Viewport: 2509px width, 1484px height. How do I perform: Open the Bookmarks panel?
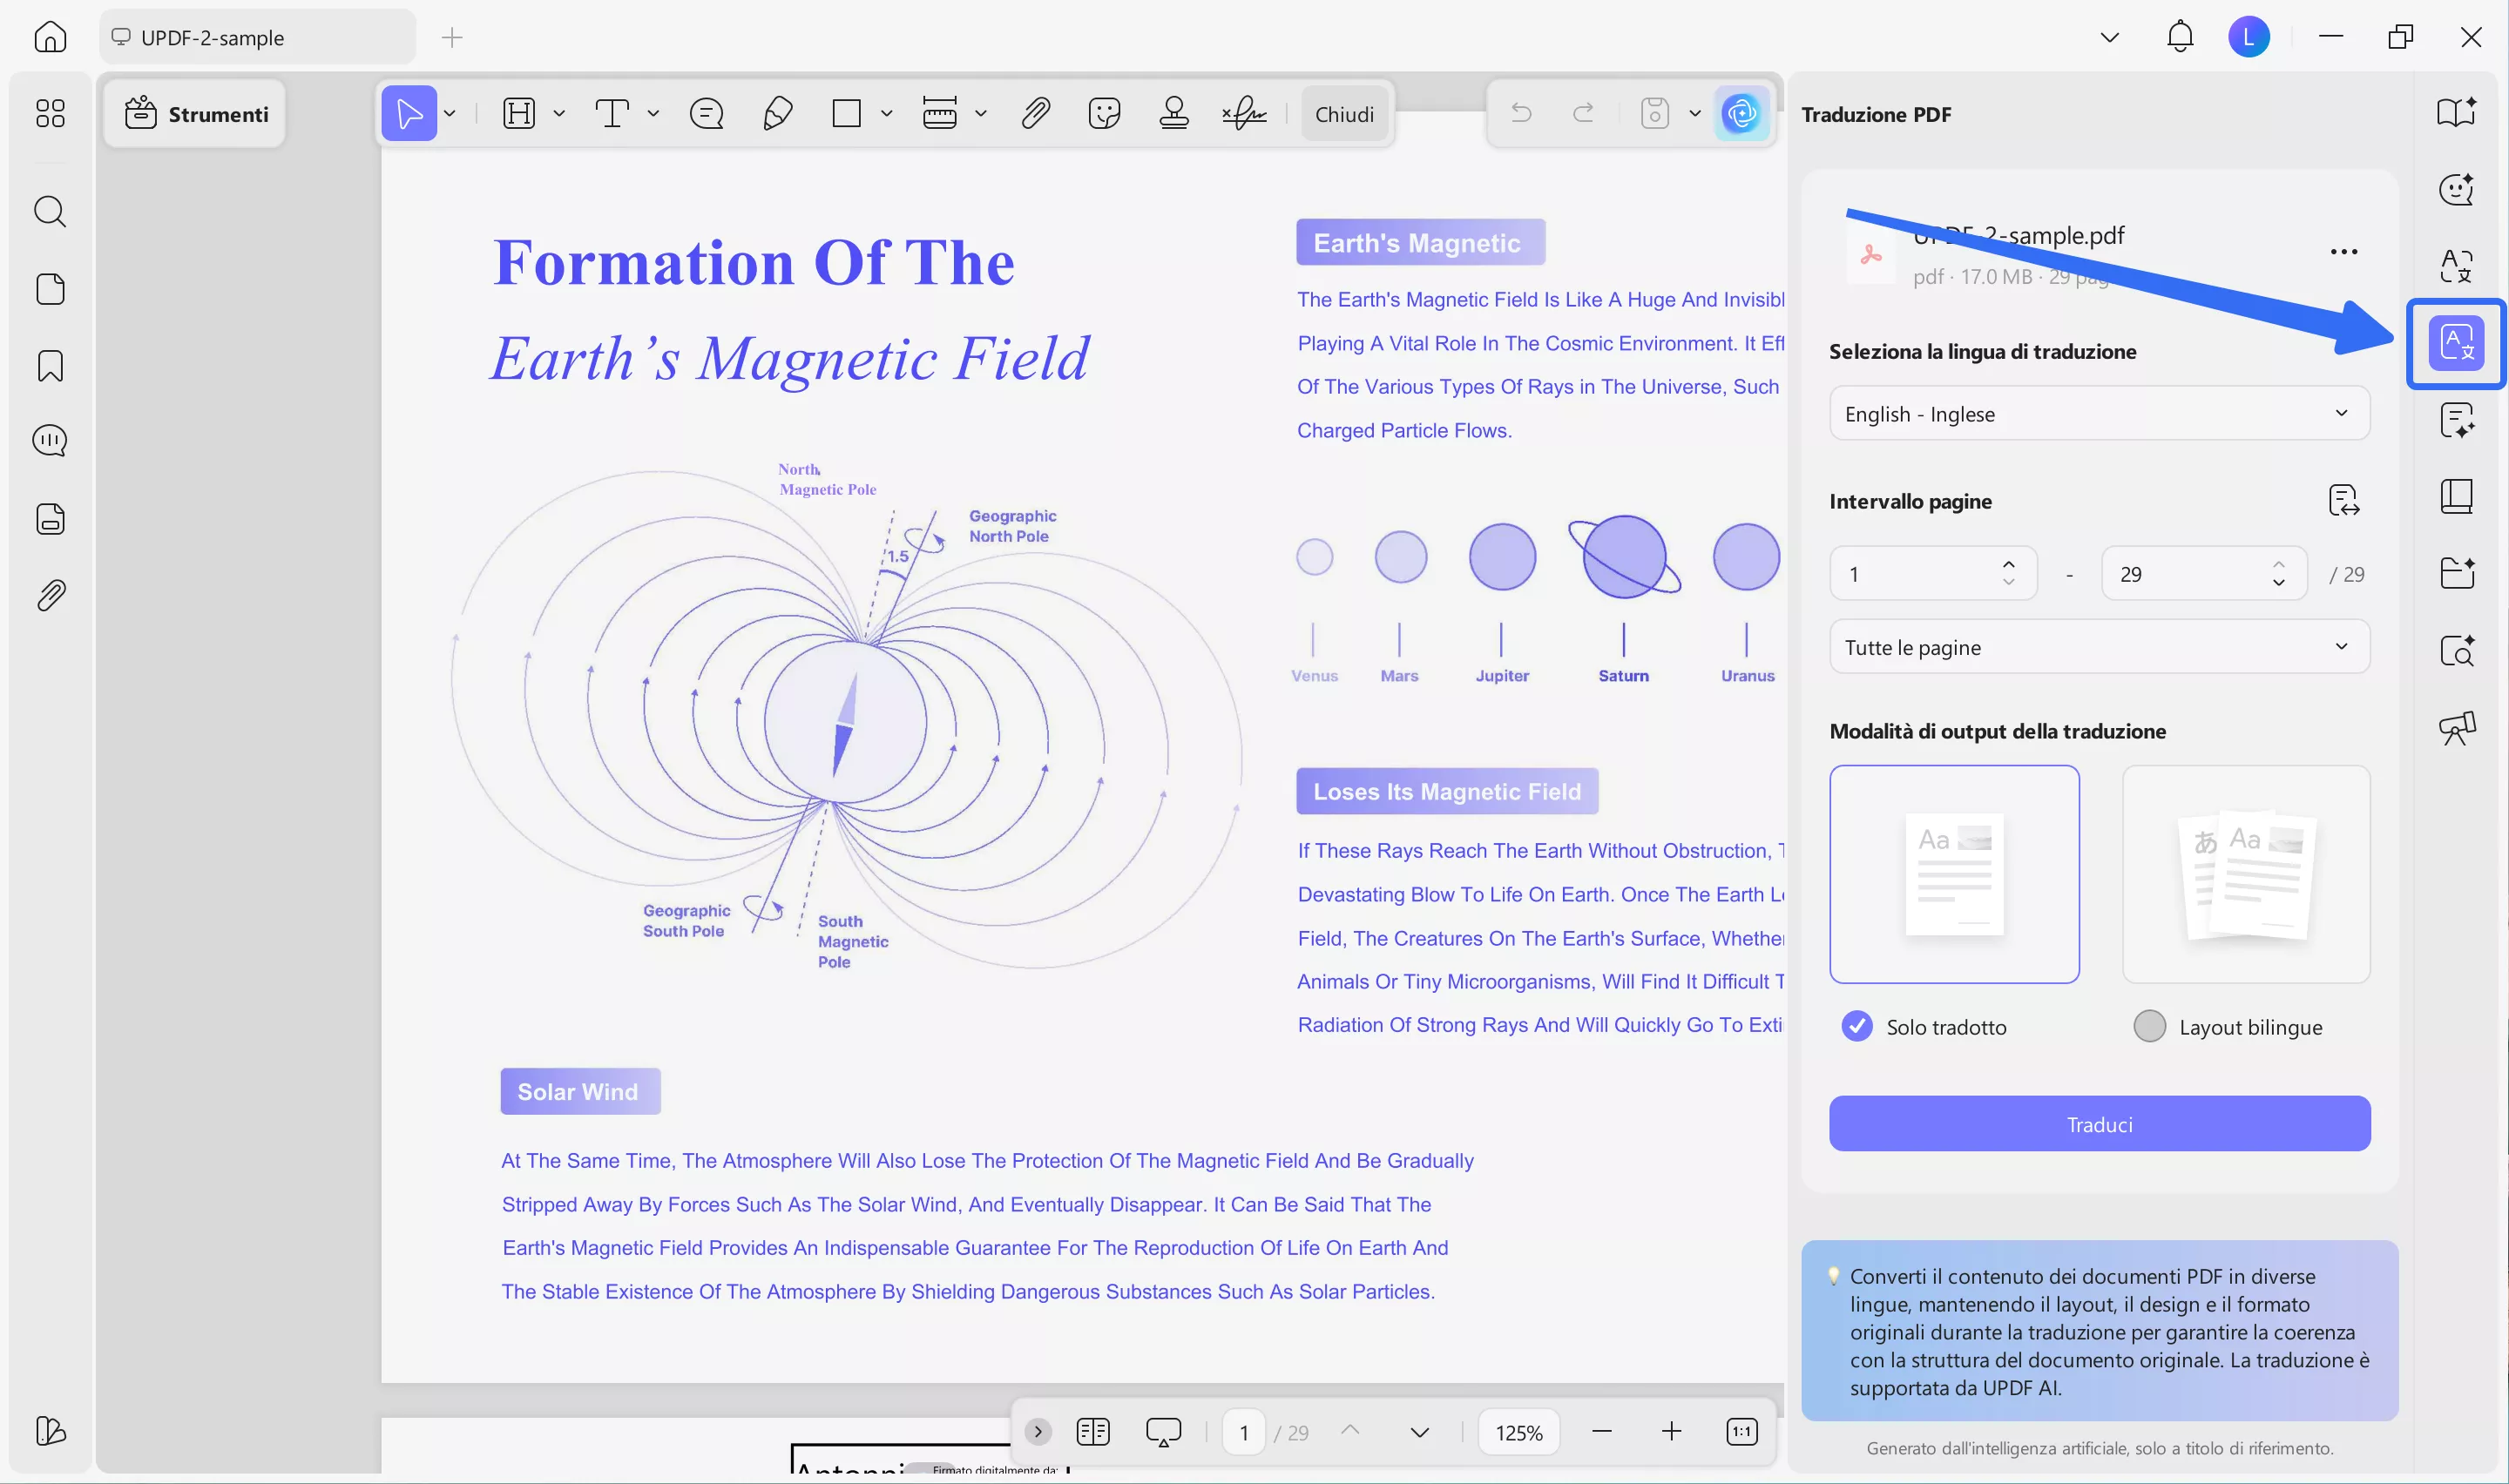click(x=50, y=366)
